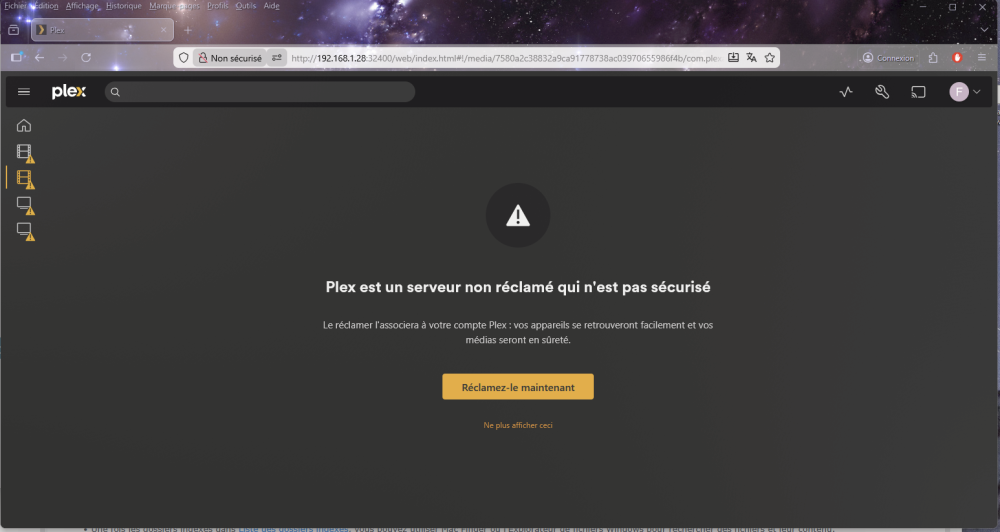Open the Plex Activity pulse icon
The image size is (1000, 532).
[x=846, y=92]
